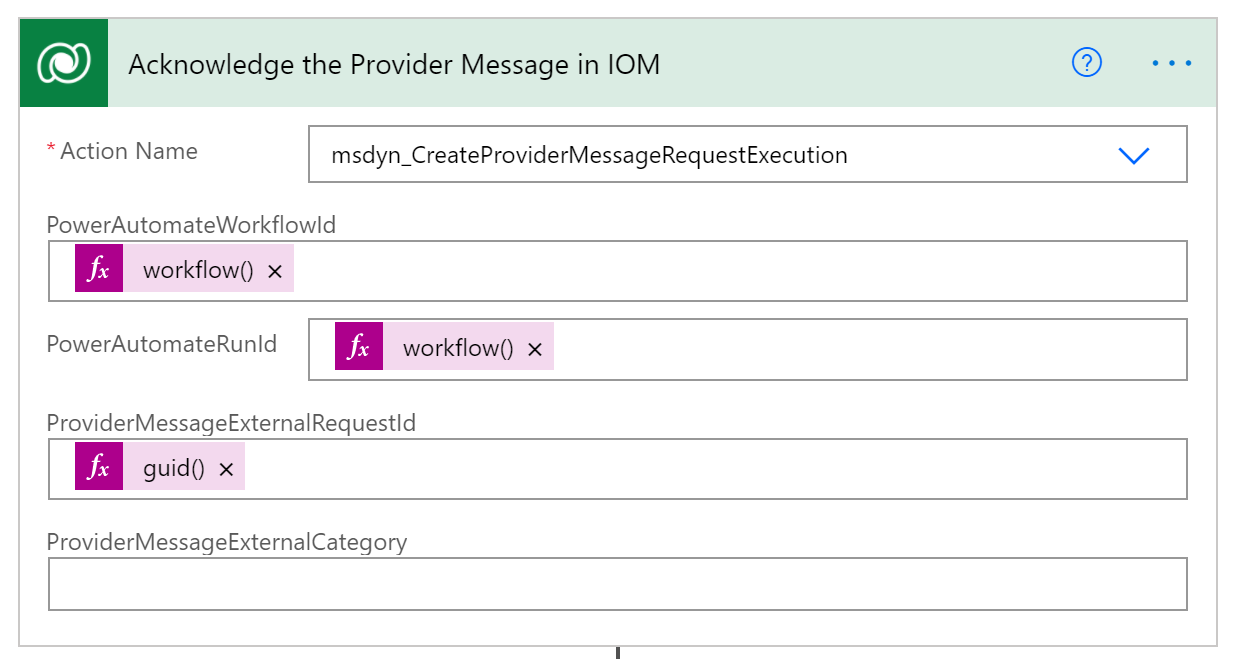Viewport: 1238px width, 659px height.
Task: Click the fx icon on the guid() token
Action: 98,466
